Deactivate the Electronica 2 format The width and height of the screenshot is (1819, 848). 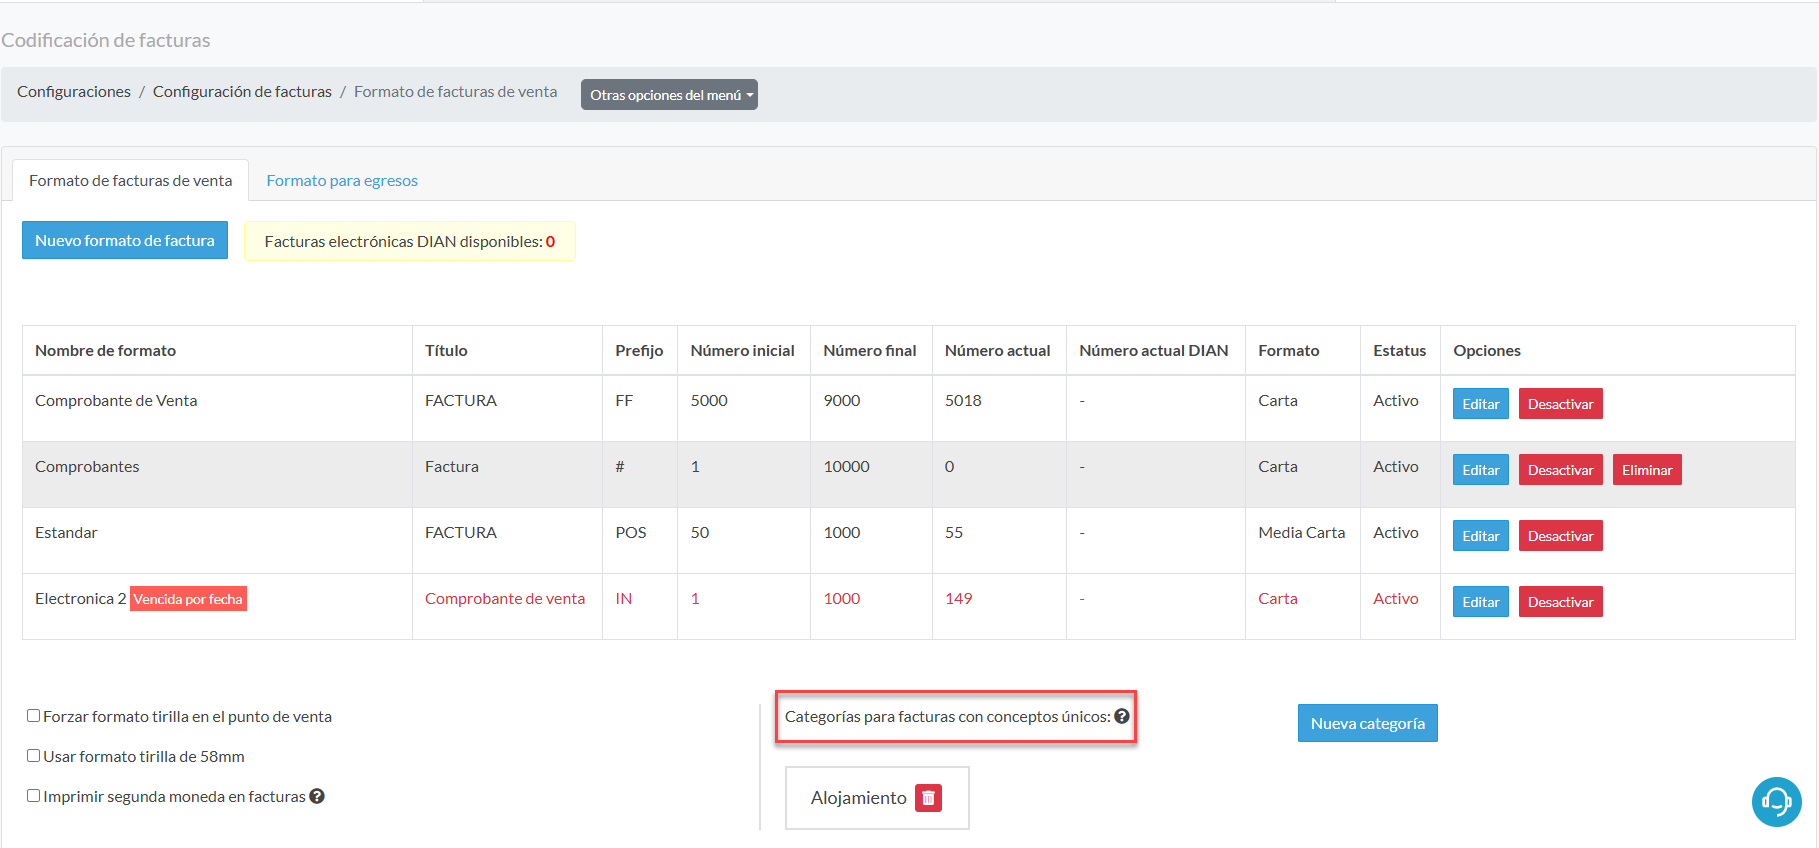(x=1560, y=602)
